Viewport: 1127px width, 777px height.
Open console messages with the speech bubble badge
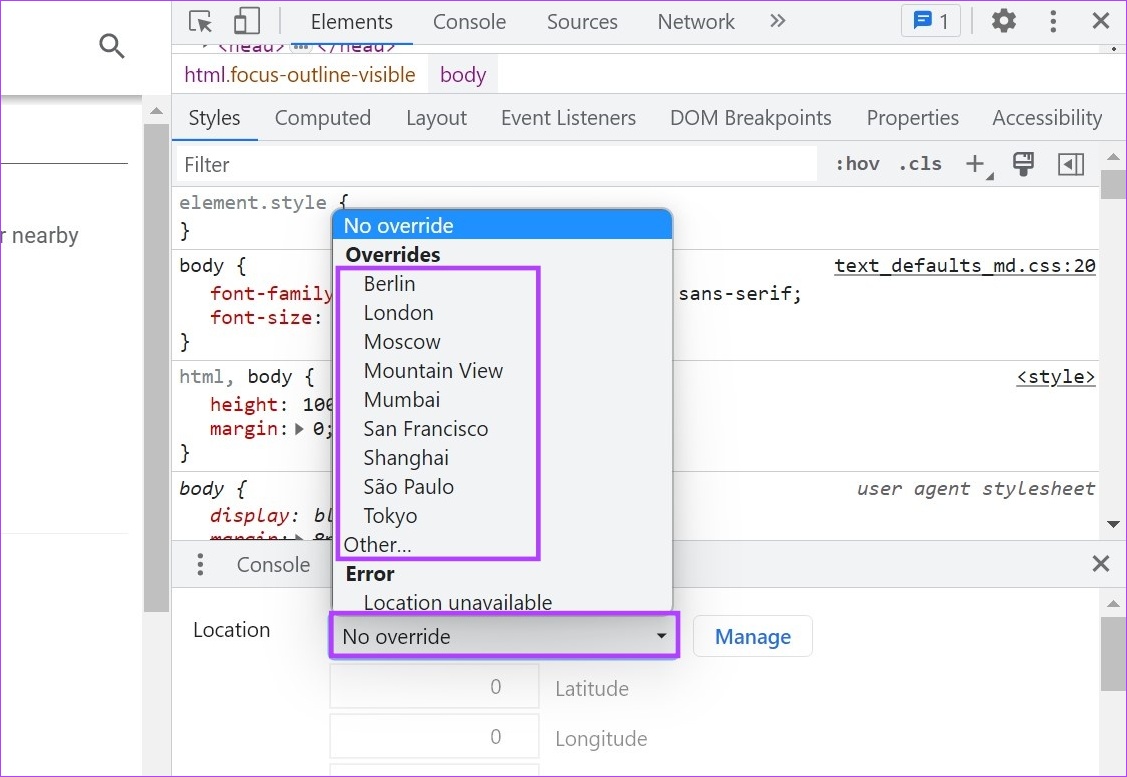tap(929, 20)
